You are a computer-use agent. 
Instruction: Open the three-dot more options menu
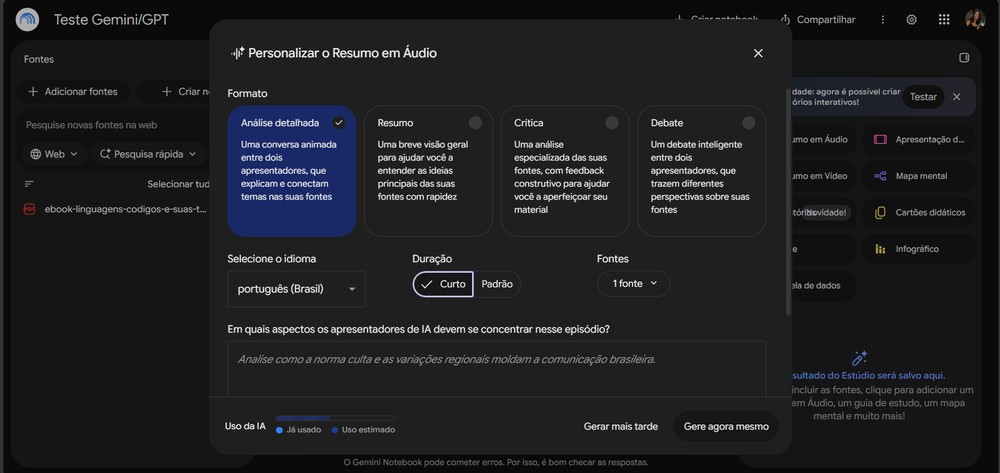[883, 20]
